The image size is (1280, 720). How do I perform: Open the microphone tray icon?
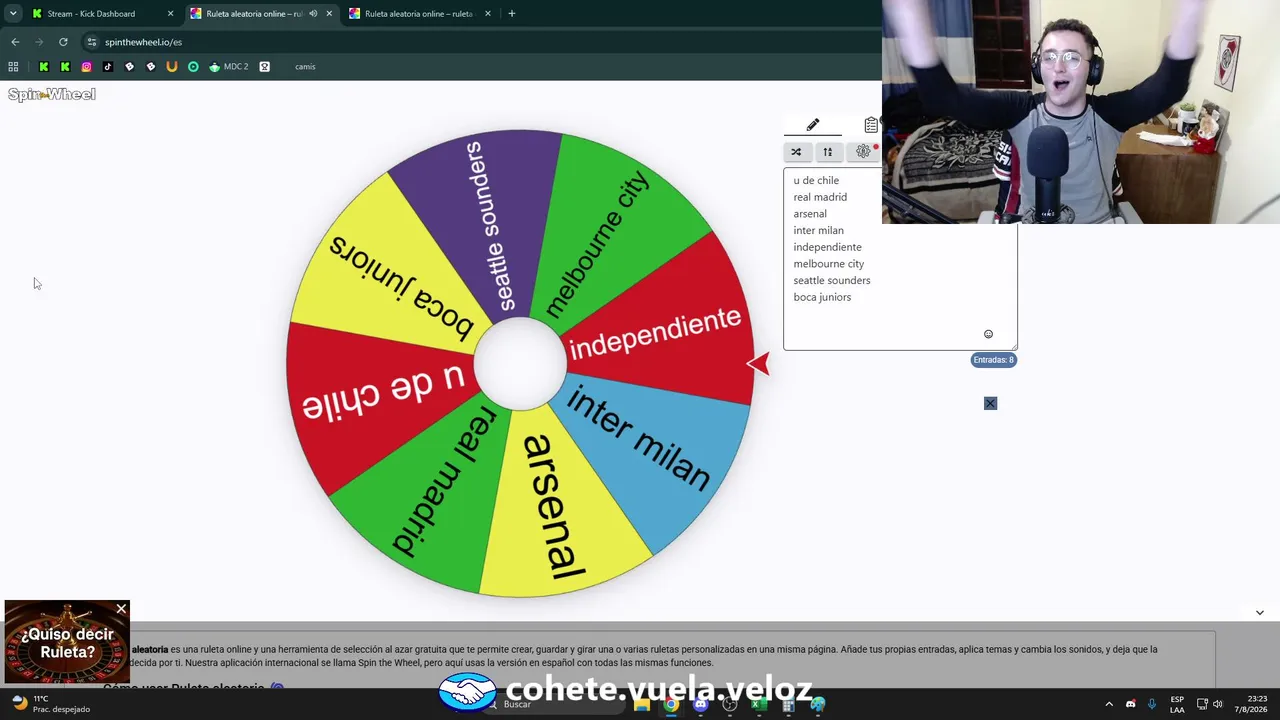pyautogui.click(x=1152, y=704)
